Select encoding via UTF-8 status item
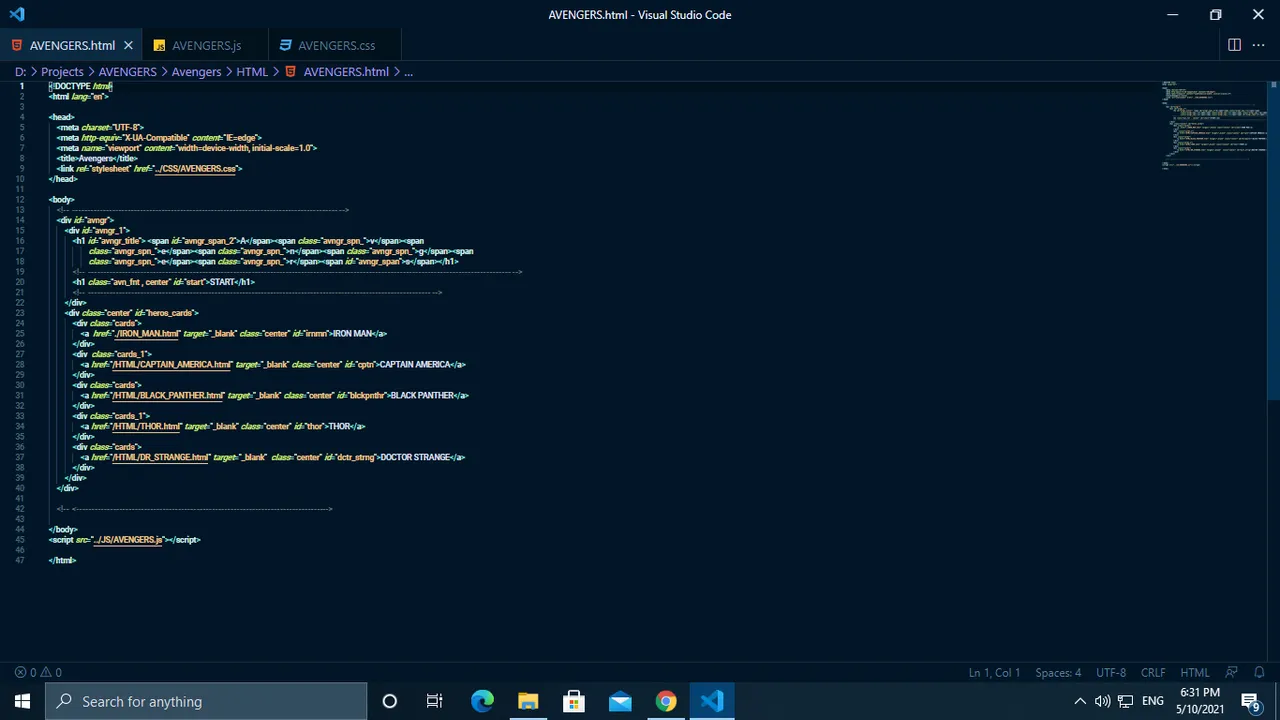Screen dimensions: 1280x720 [1111, 673]
